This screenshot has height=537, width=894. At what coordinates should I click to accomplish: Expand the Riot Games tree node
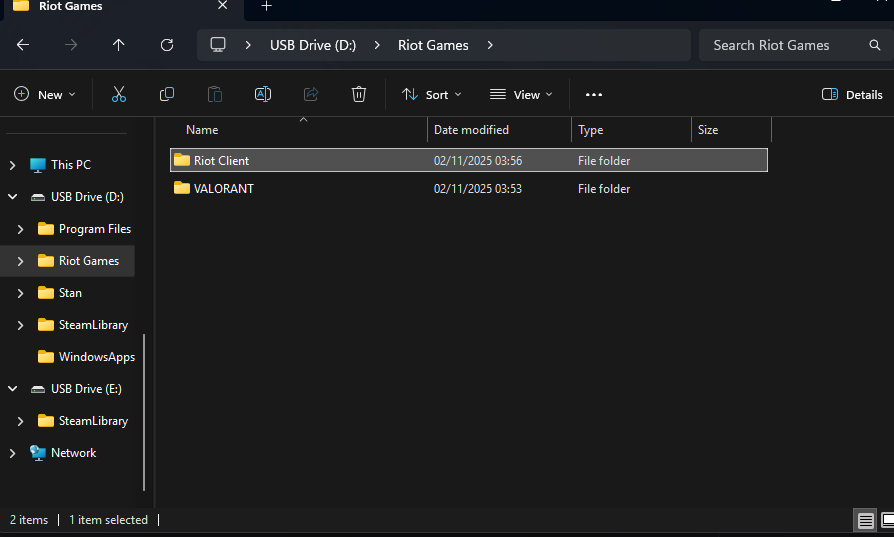[x=21, y=261]
